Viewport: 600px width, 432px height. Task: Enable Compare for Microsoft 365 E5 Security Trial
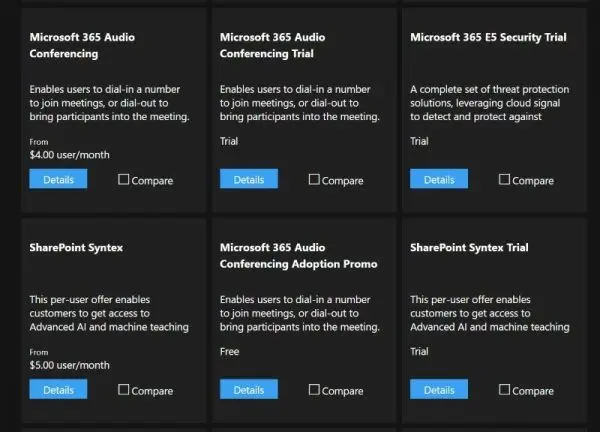click(x=505, y=180)
